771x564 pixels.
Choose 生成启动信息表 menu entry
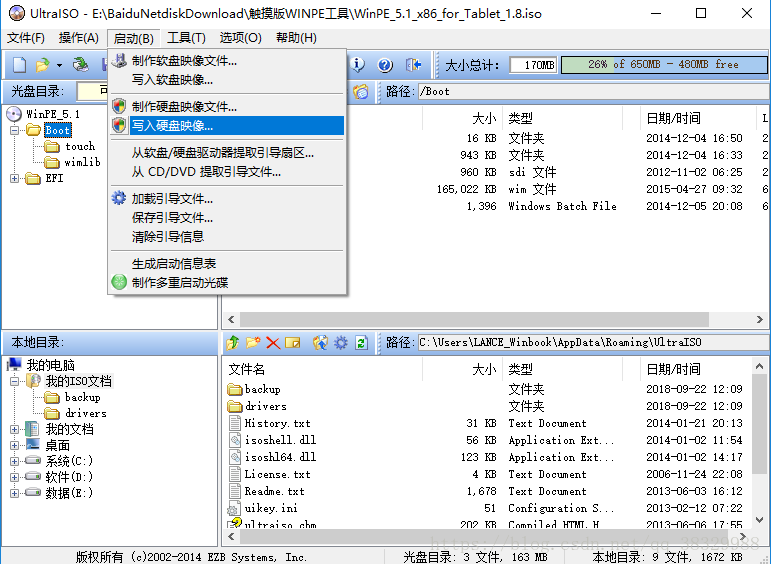coord(227,264)
